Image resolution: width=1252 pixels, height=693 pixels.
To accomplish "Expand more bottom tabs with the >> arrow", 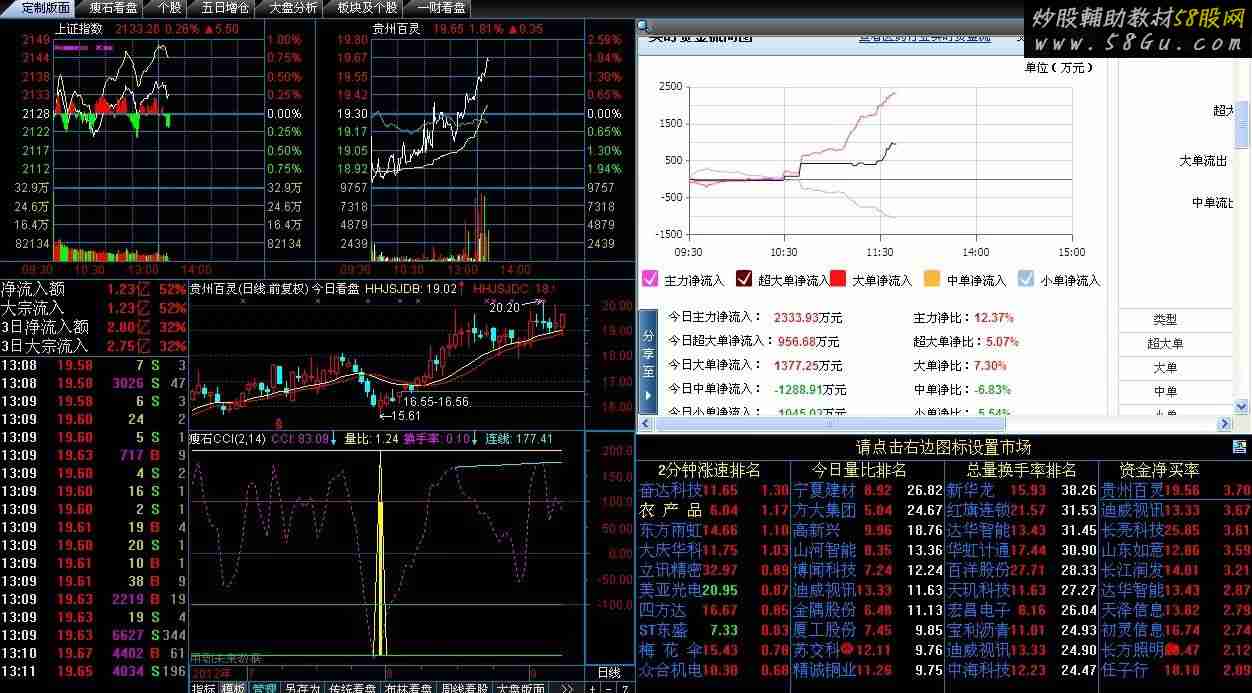I will pos(566,688).
